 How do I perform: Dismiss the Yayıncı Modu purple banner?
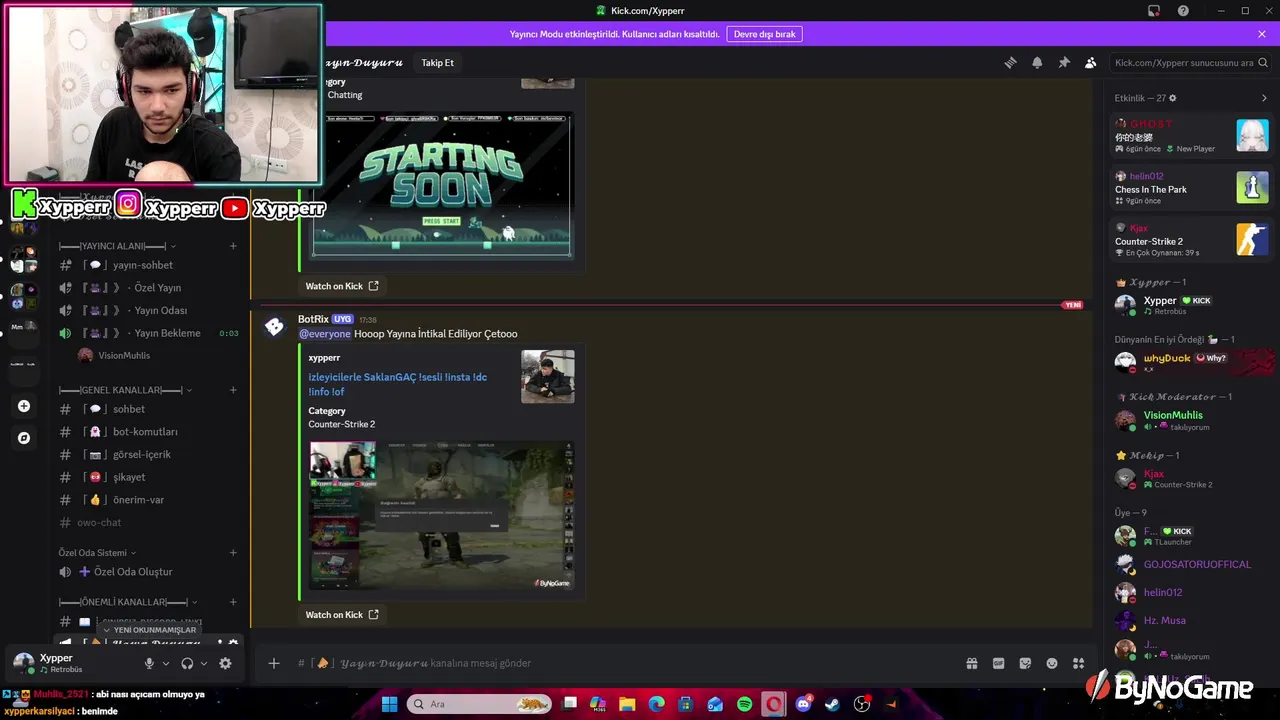tap(1262, 34)
